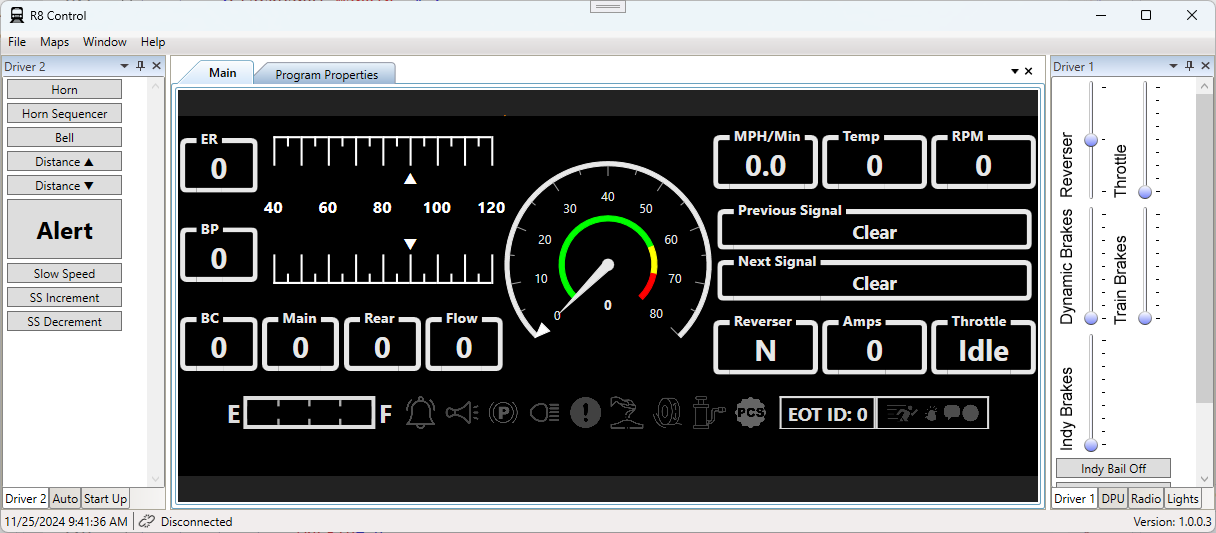Open the Maps menu
The height and width of the screenshot is (533, 1216).
point(54,42)
